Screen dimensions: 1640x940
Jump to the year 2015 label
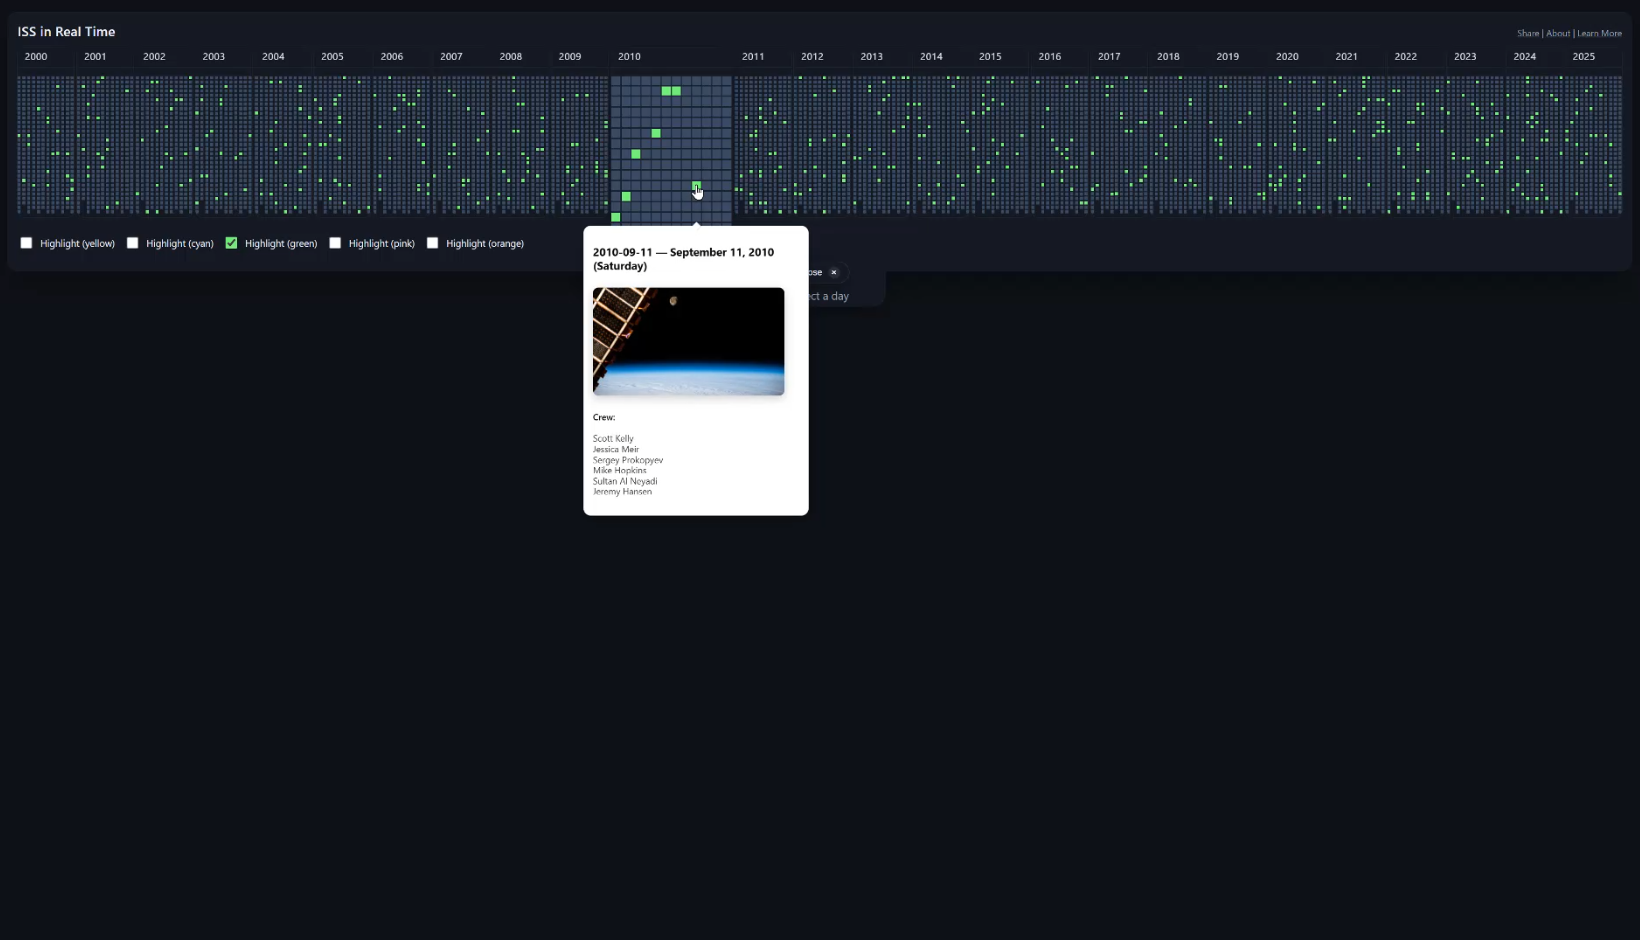coord(990,57)
